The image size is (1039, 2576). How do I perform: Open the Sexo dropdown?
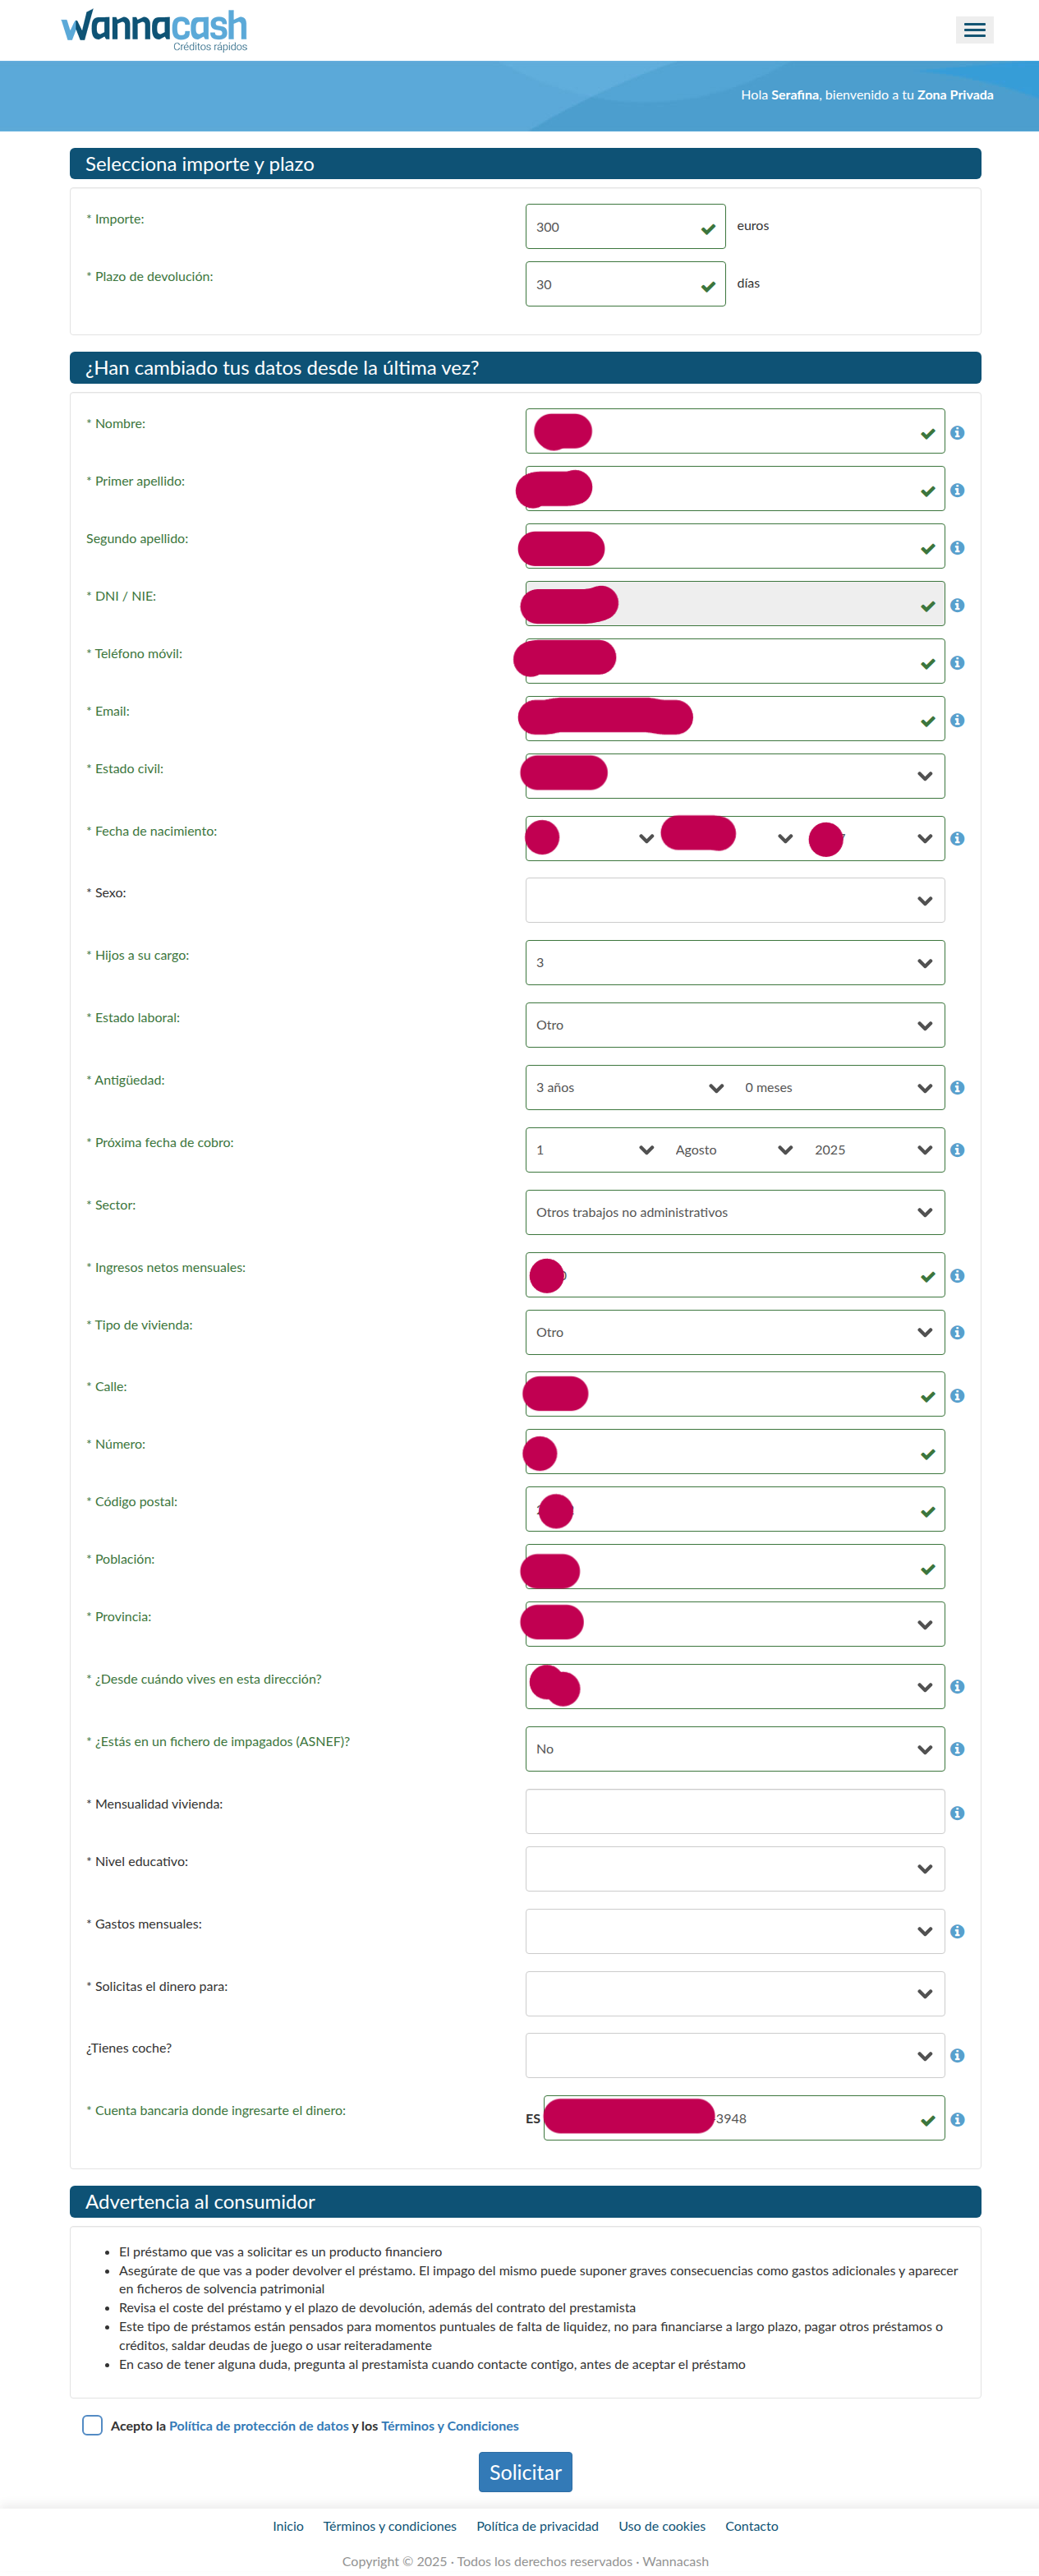(x=734, y=901)
